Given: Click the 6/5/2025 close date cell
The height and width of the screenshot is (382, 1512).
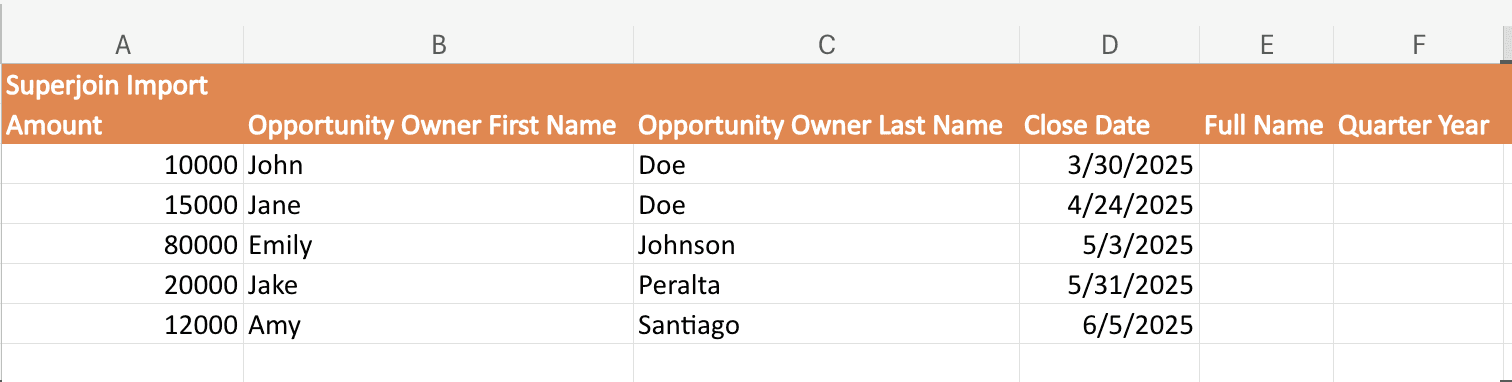Looking at the screenshot, I should pyautogui.click(x=1109, y=324).
